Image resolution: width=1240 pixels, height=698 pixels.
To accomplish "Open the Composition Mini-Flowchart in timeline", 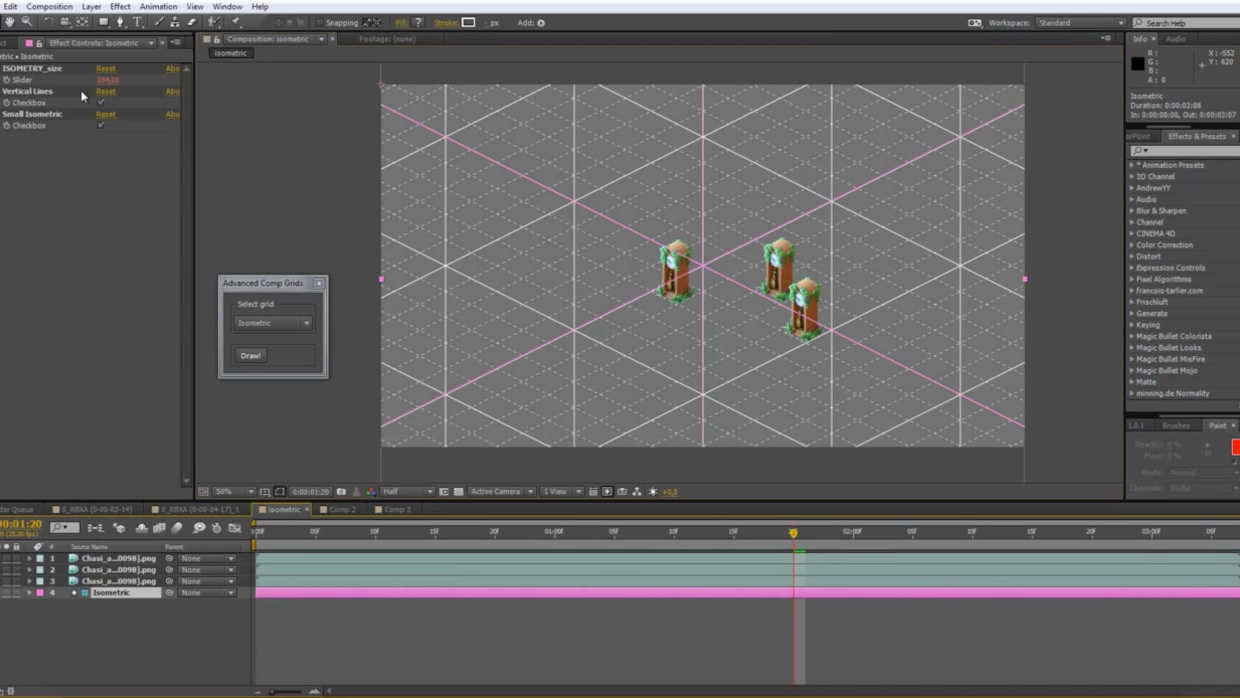I will tap(95, 528).
